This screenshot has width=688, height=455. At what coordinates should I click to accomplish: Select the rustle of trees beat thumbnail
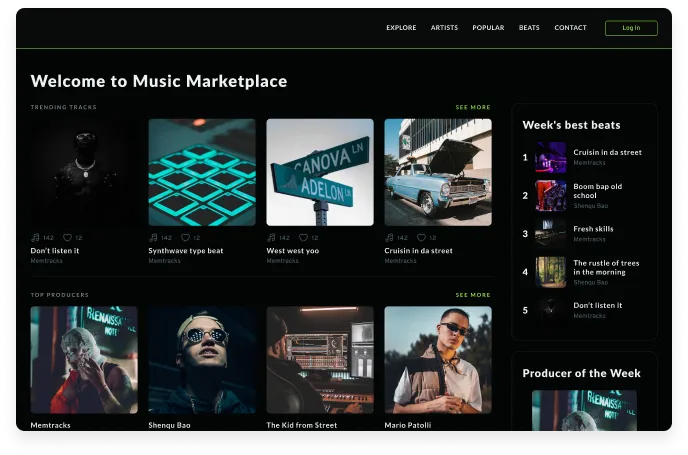click(551, 272)
